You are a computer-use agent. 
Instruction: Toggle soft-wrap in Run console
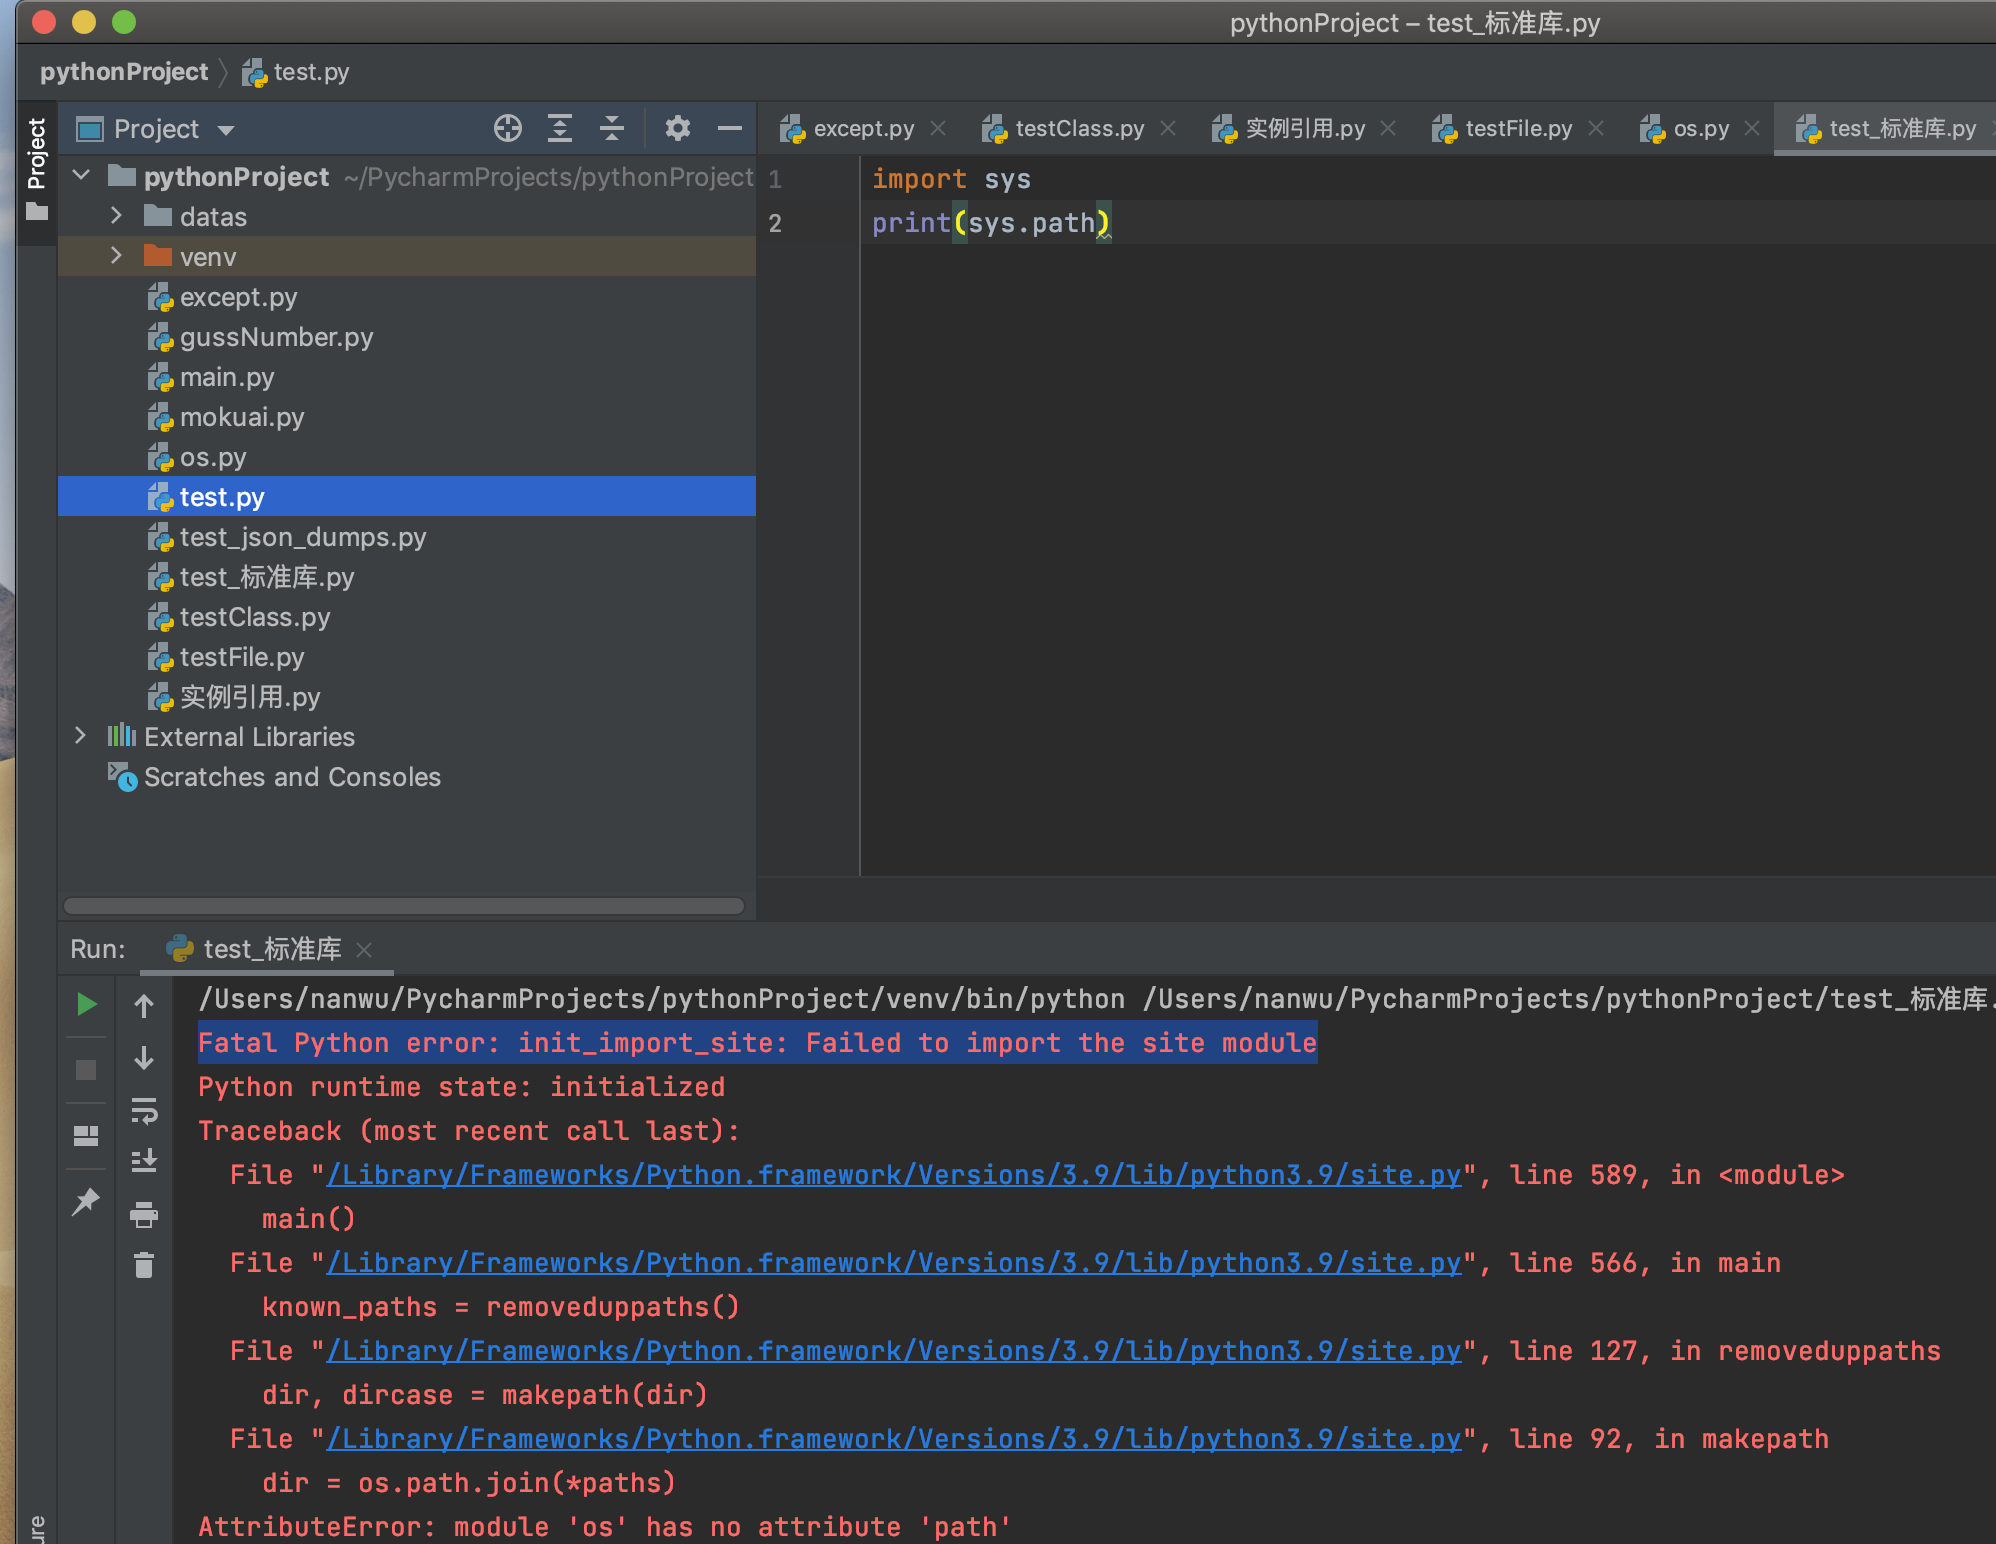tap(144, 1110)
